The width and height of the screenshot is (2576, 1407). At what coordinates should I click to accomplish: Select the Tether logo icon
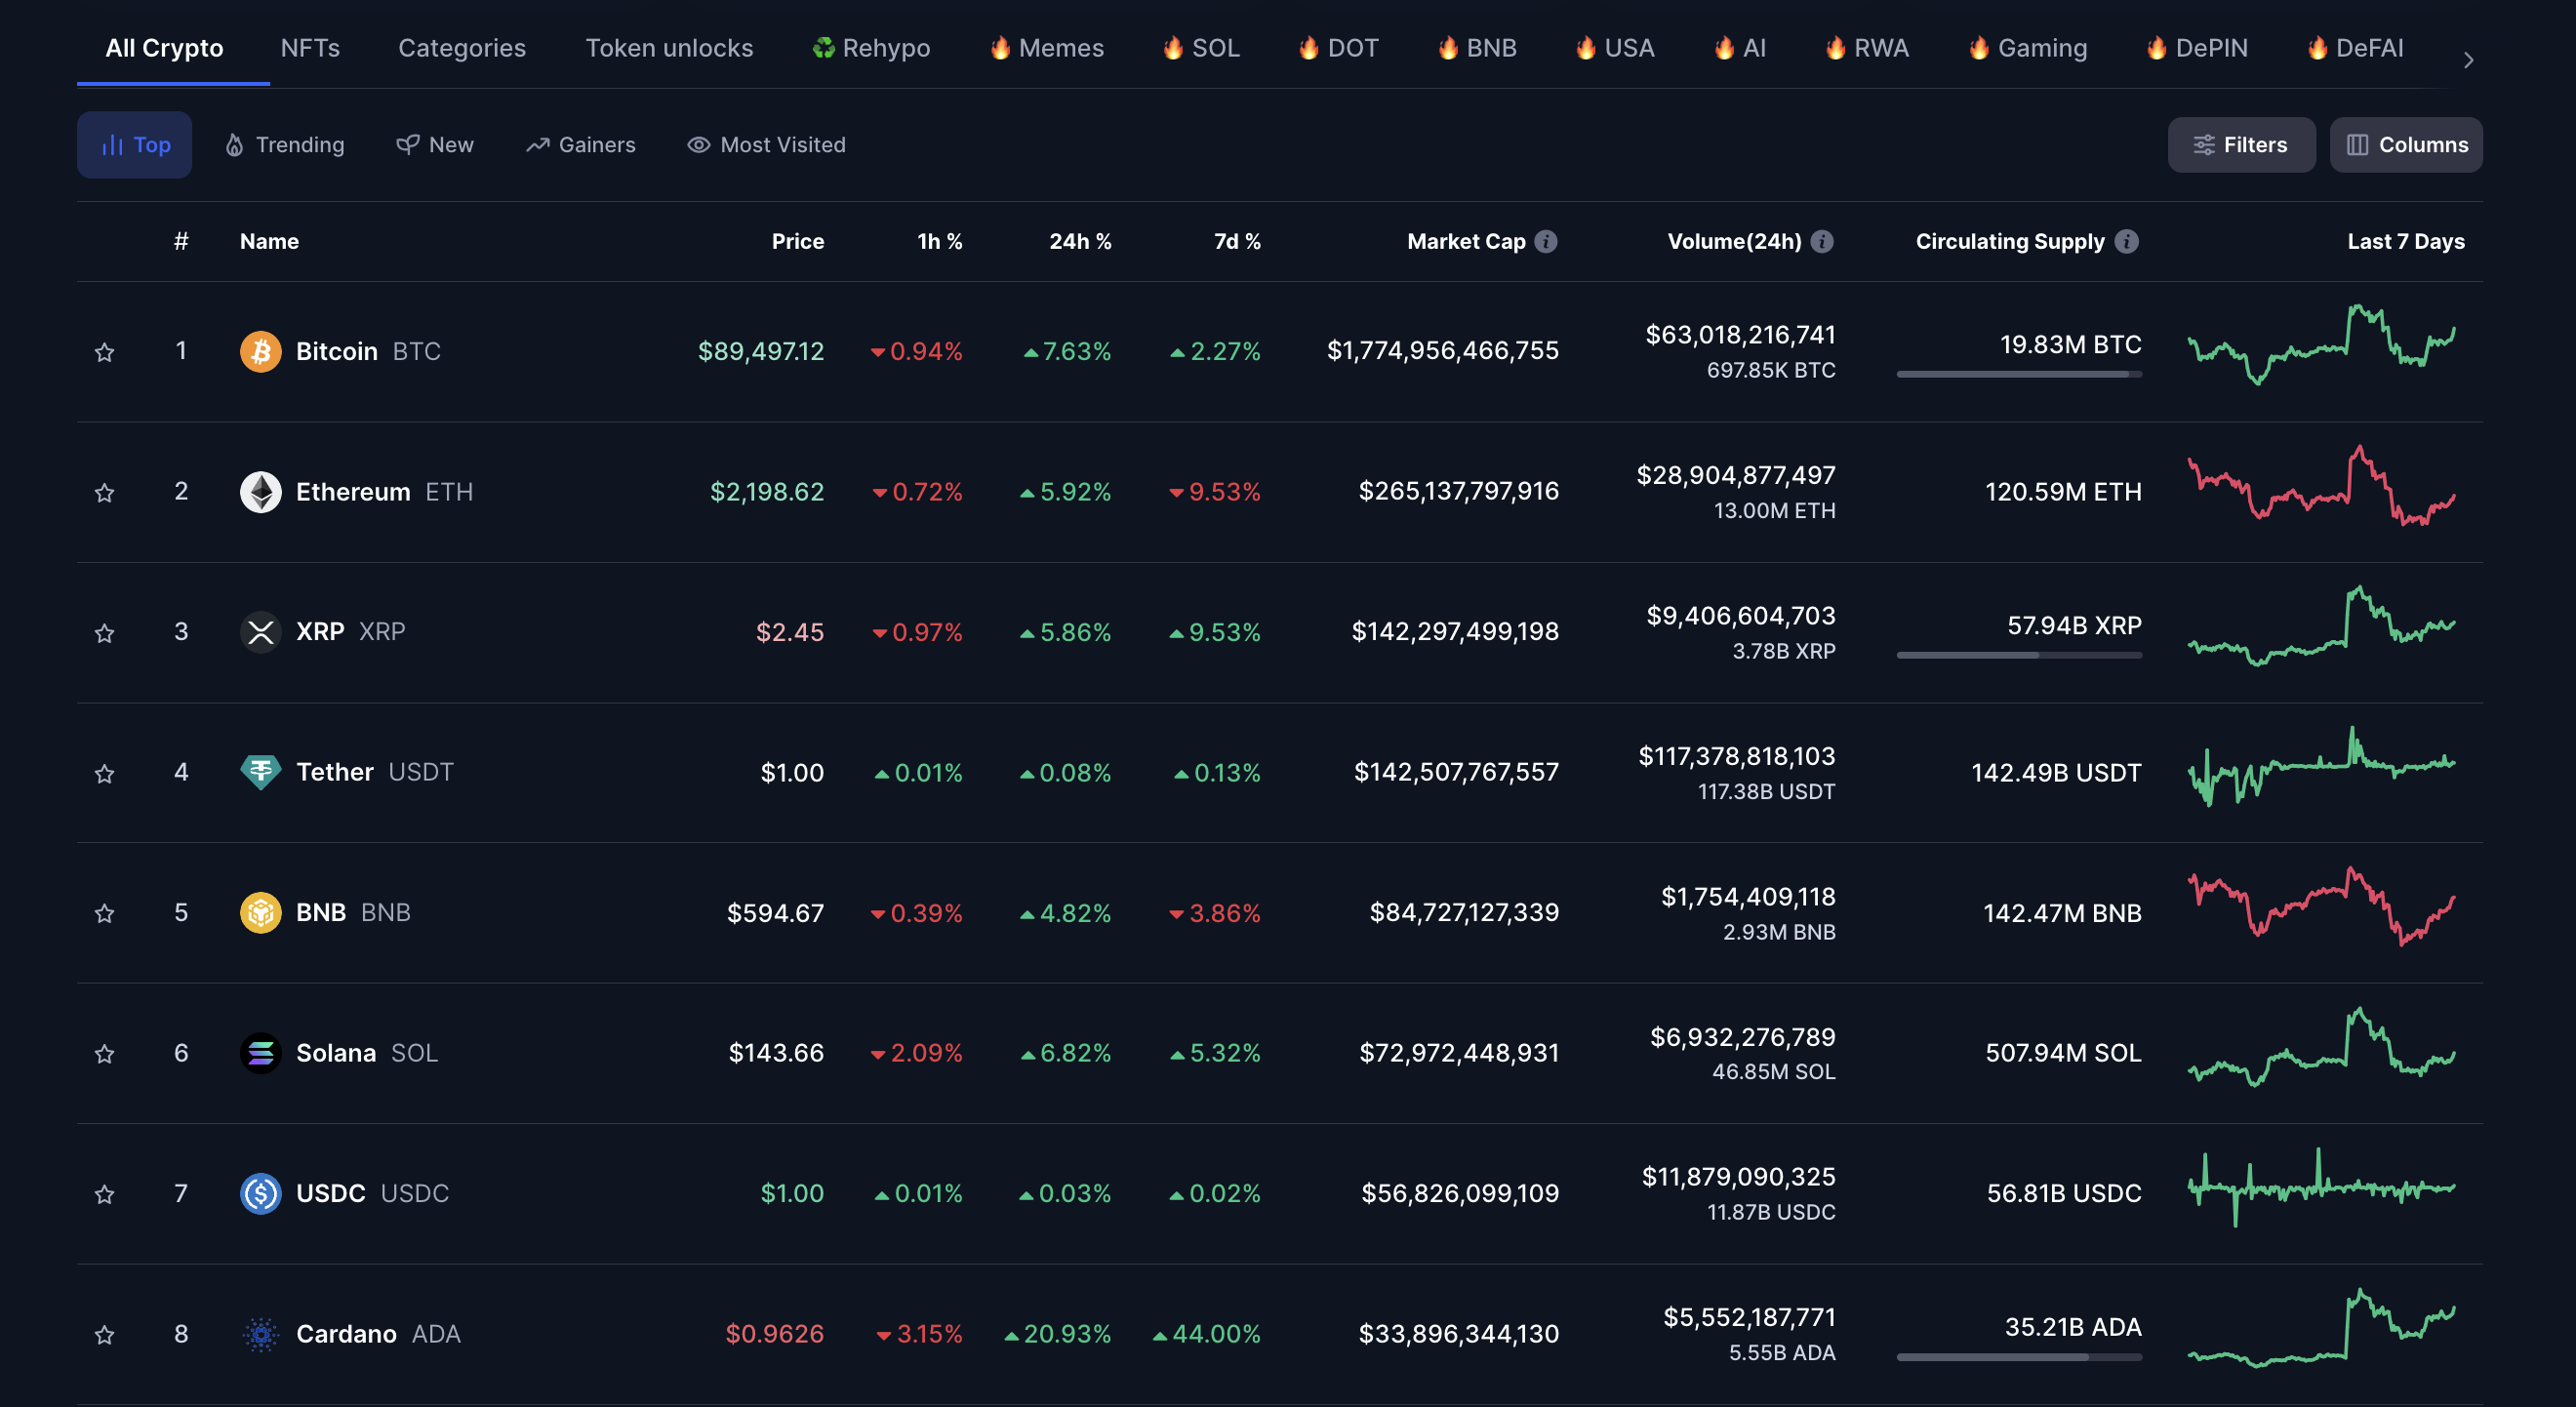(261, 772)
